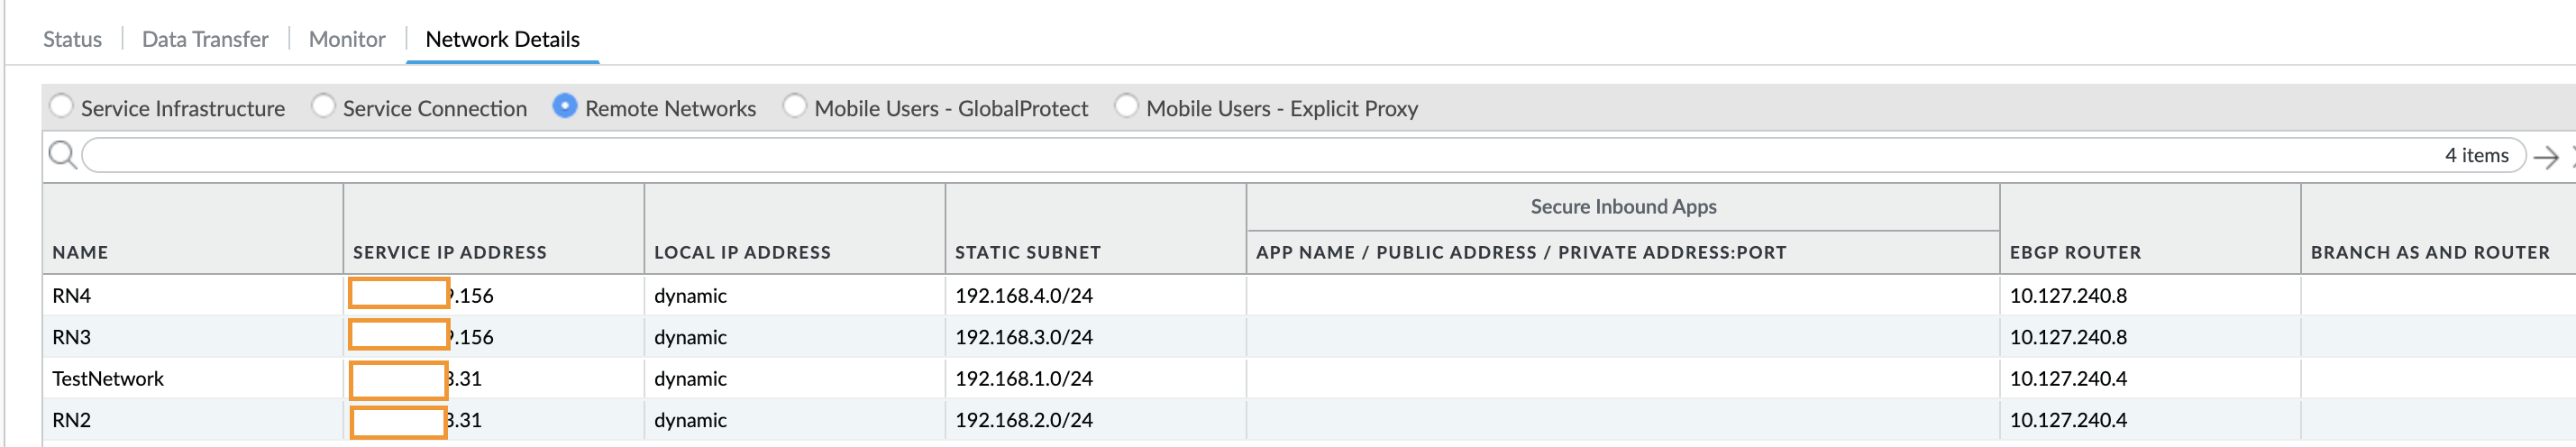Select the Network Details tab
Screen dimensions: 2576x447
(x=502, y=39)
